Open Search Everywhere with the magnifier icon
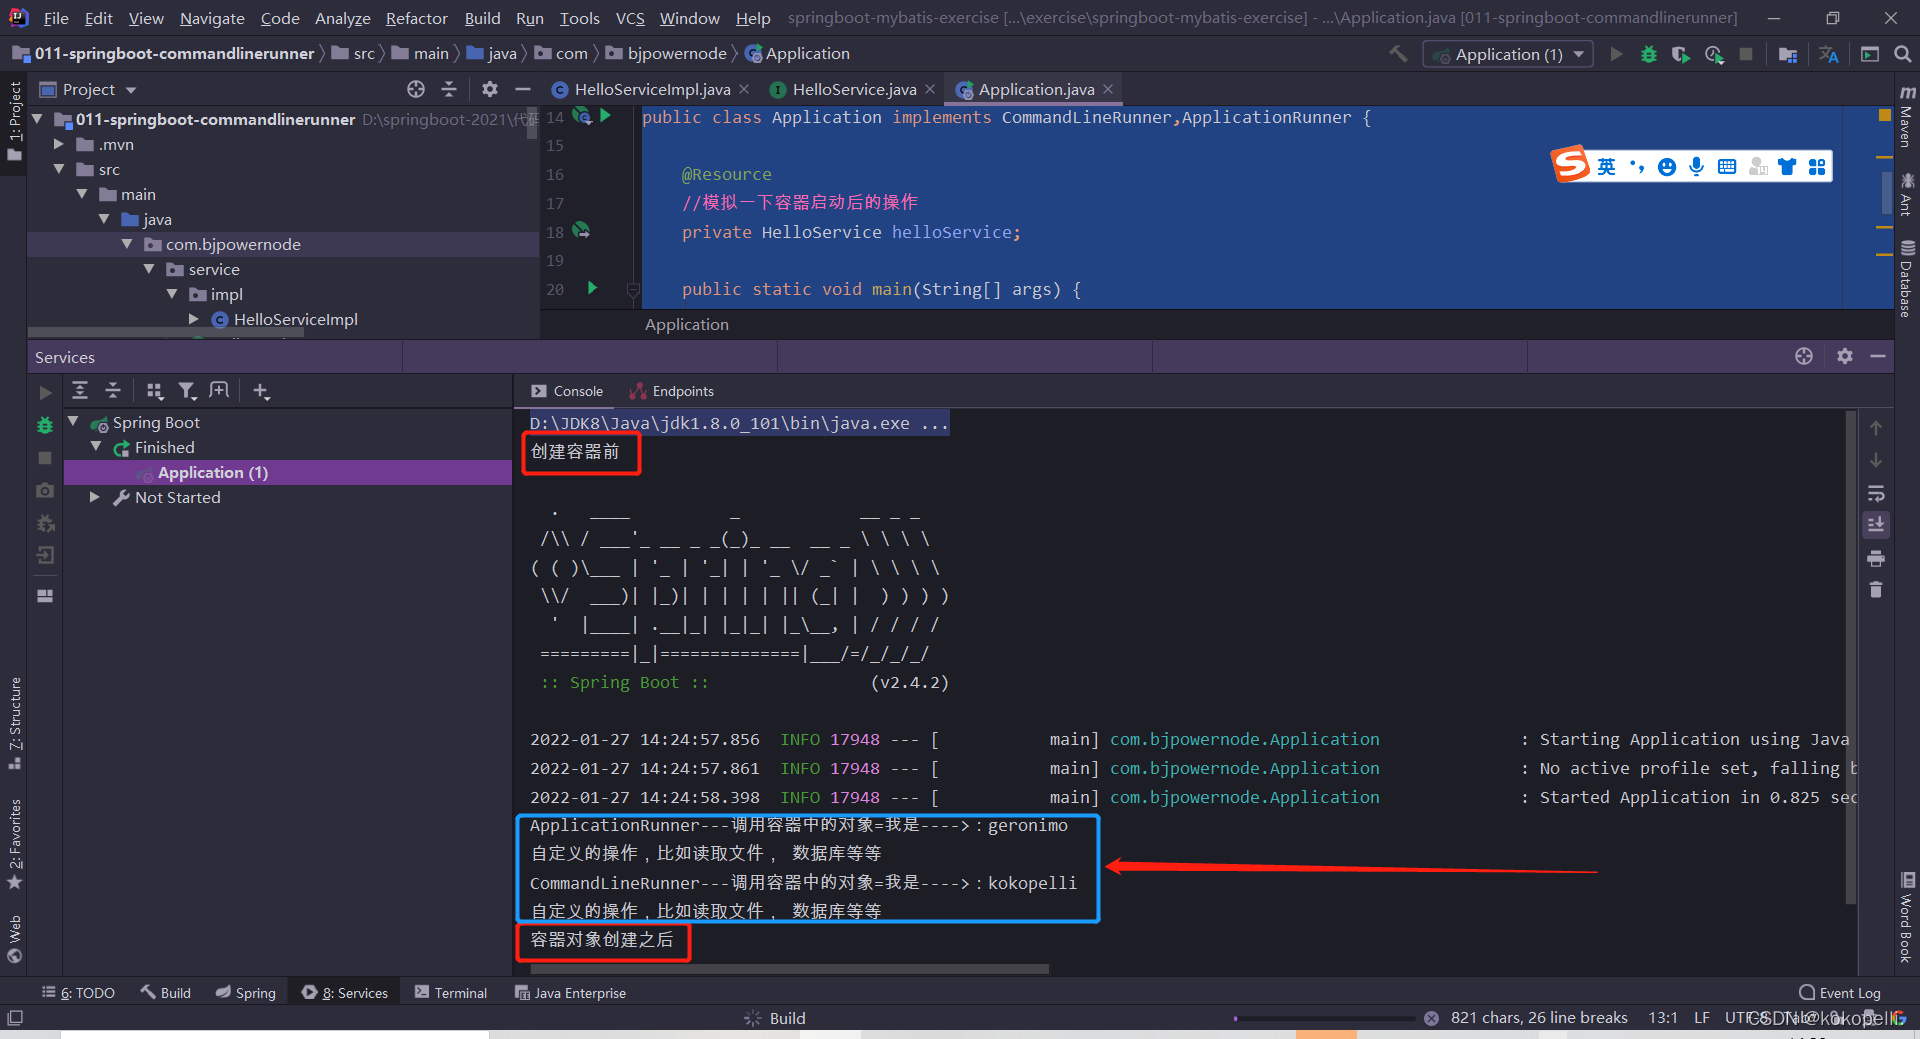The width and height of the screenshot is (1920, 1039). tap(1903, 55)
